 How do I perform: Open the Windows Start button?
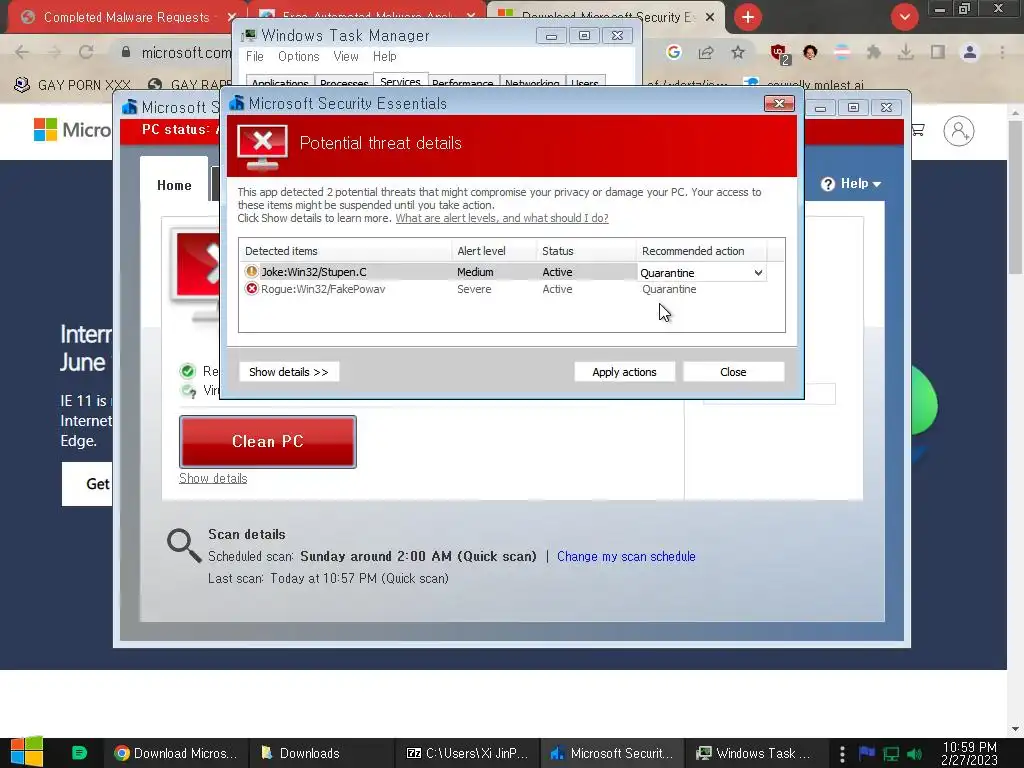point(27,752)
